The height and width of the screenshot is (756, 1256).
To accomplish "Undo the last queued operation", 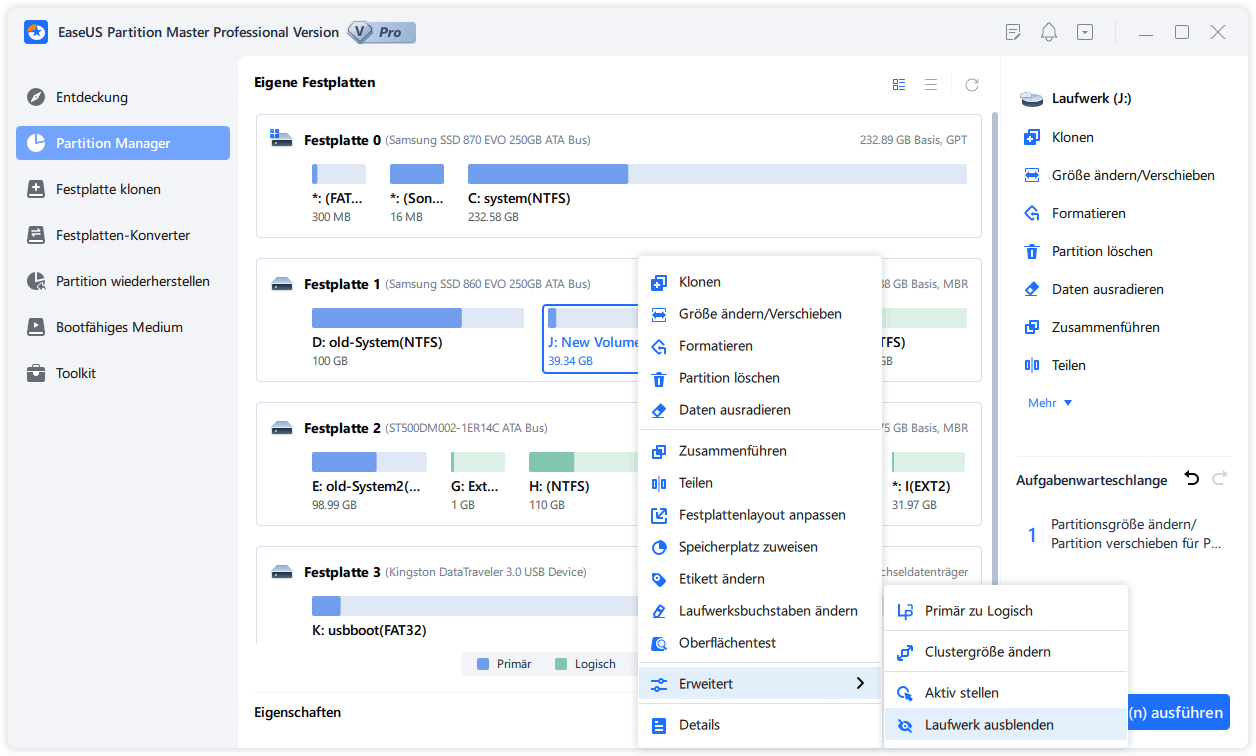I will coord(1191,479).
